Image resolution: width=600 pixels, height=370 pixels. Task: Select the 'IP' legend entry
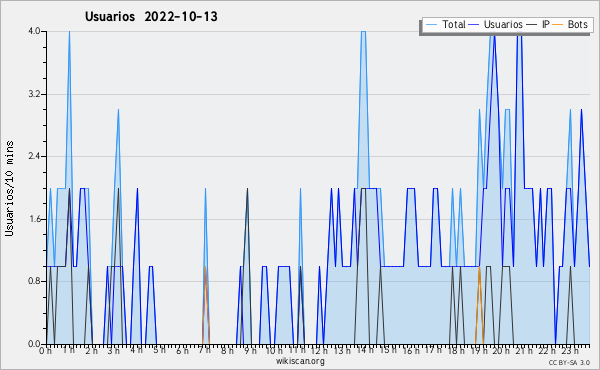tap(546, 24)
